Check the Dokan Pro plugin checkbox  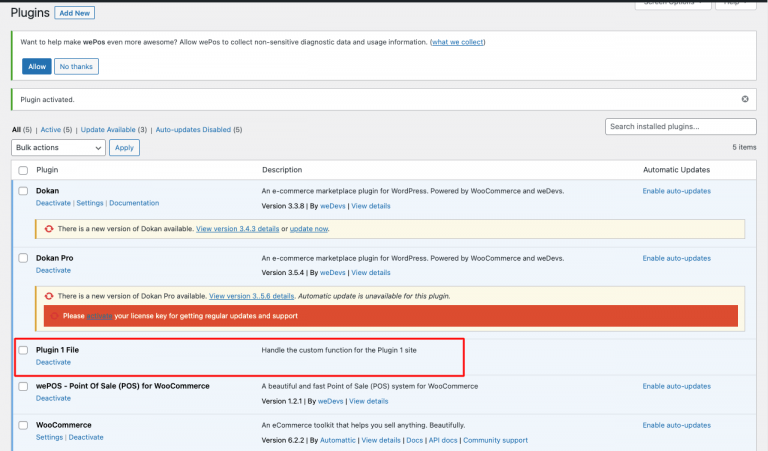click(23, 258)
